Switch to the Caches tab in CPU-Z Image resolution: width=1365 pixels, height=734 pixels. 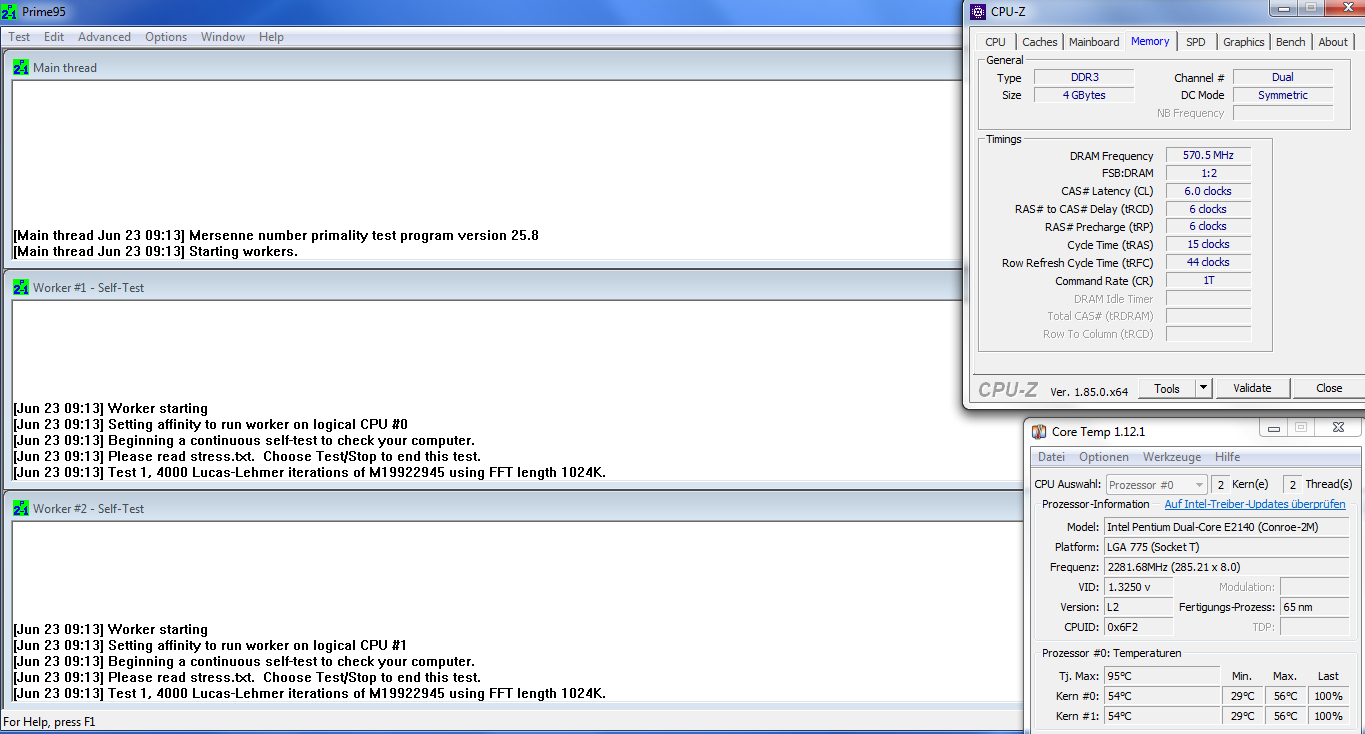(x=1040, y=42)
